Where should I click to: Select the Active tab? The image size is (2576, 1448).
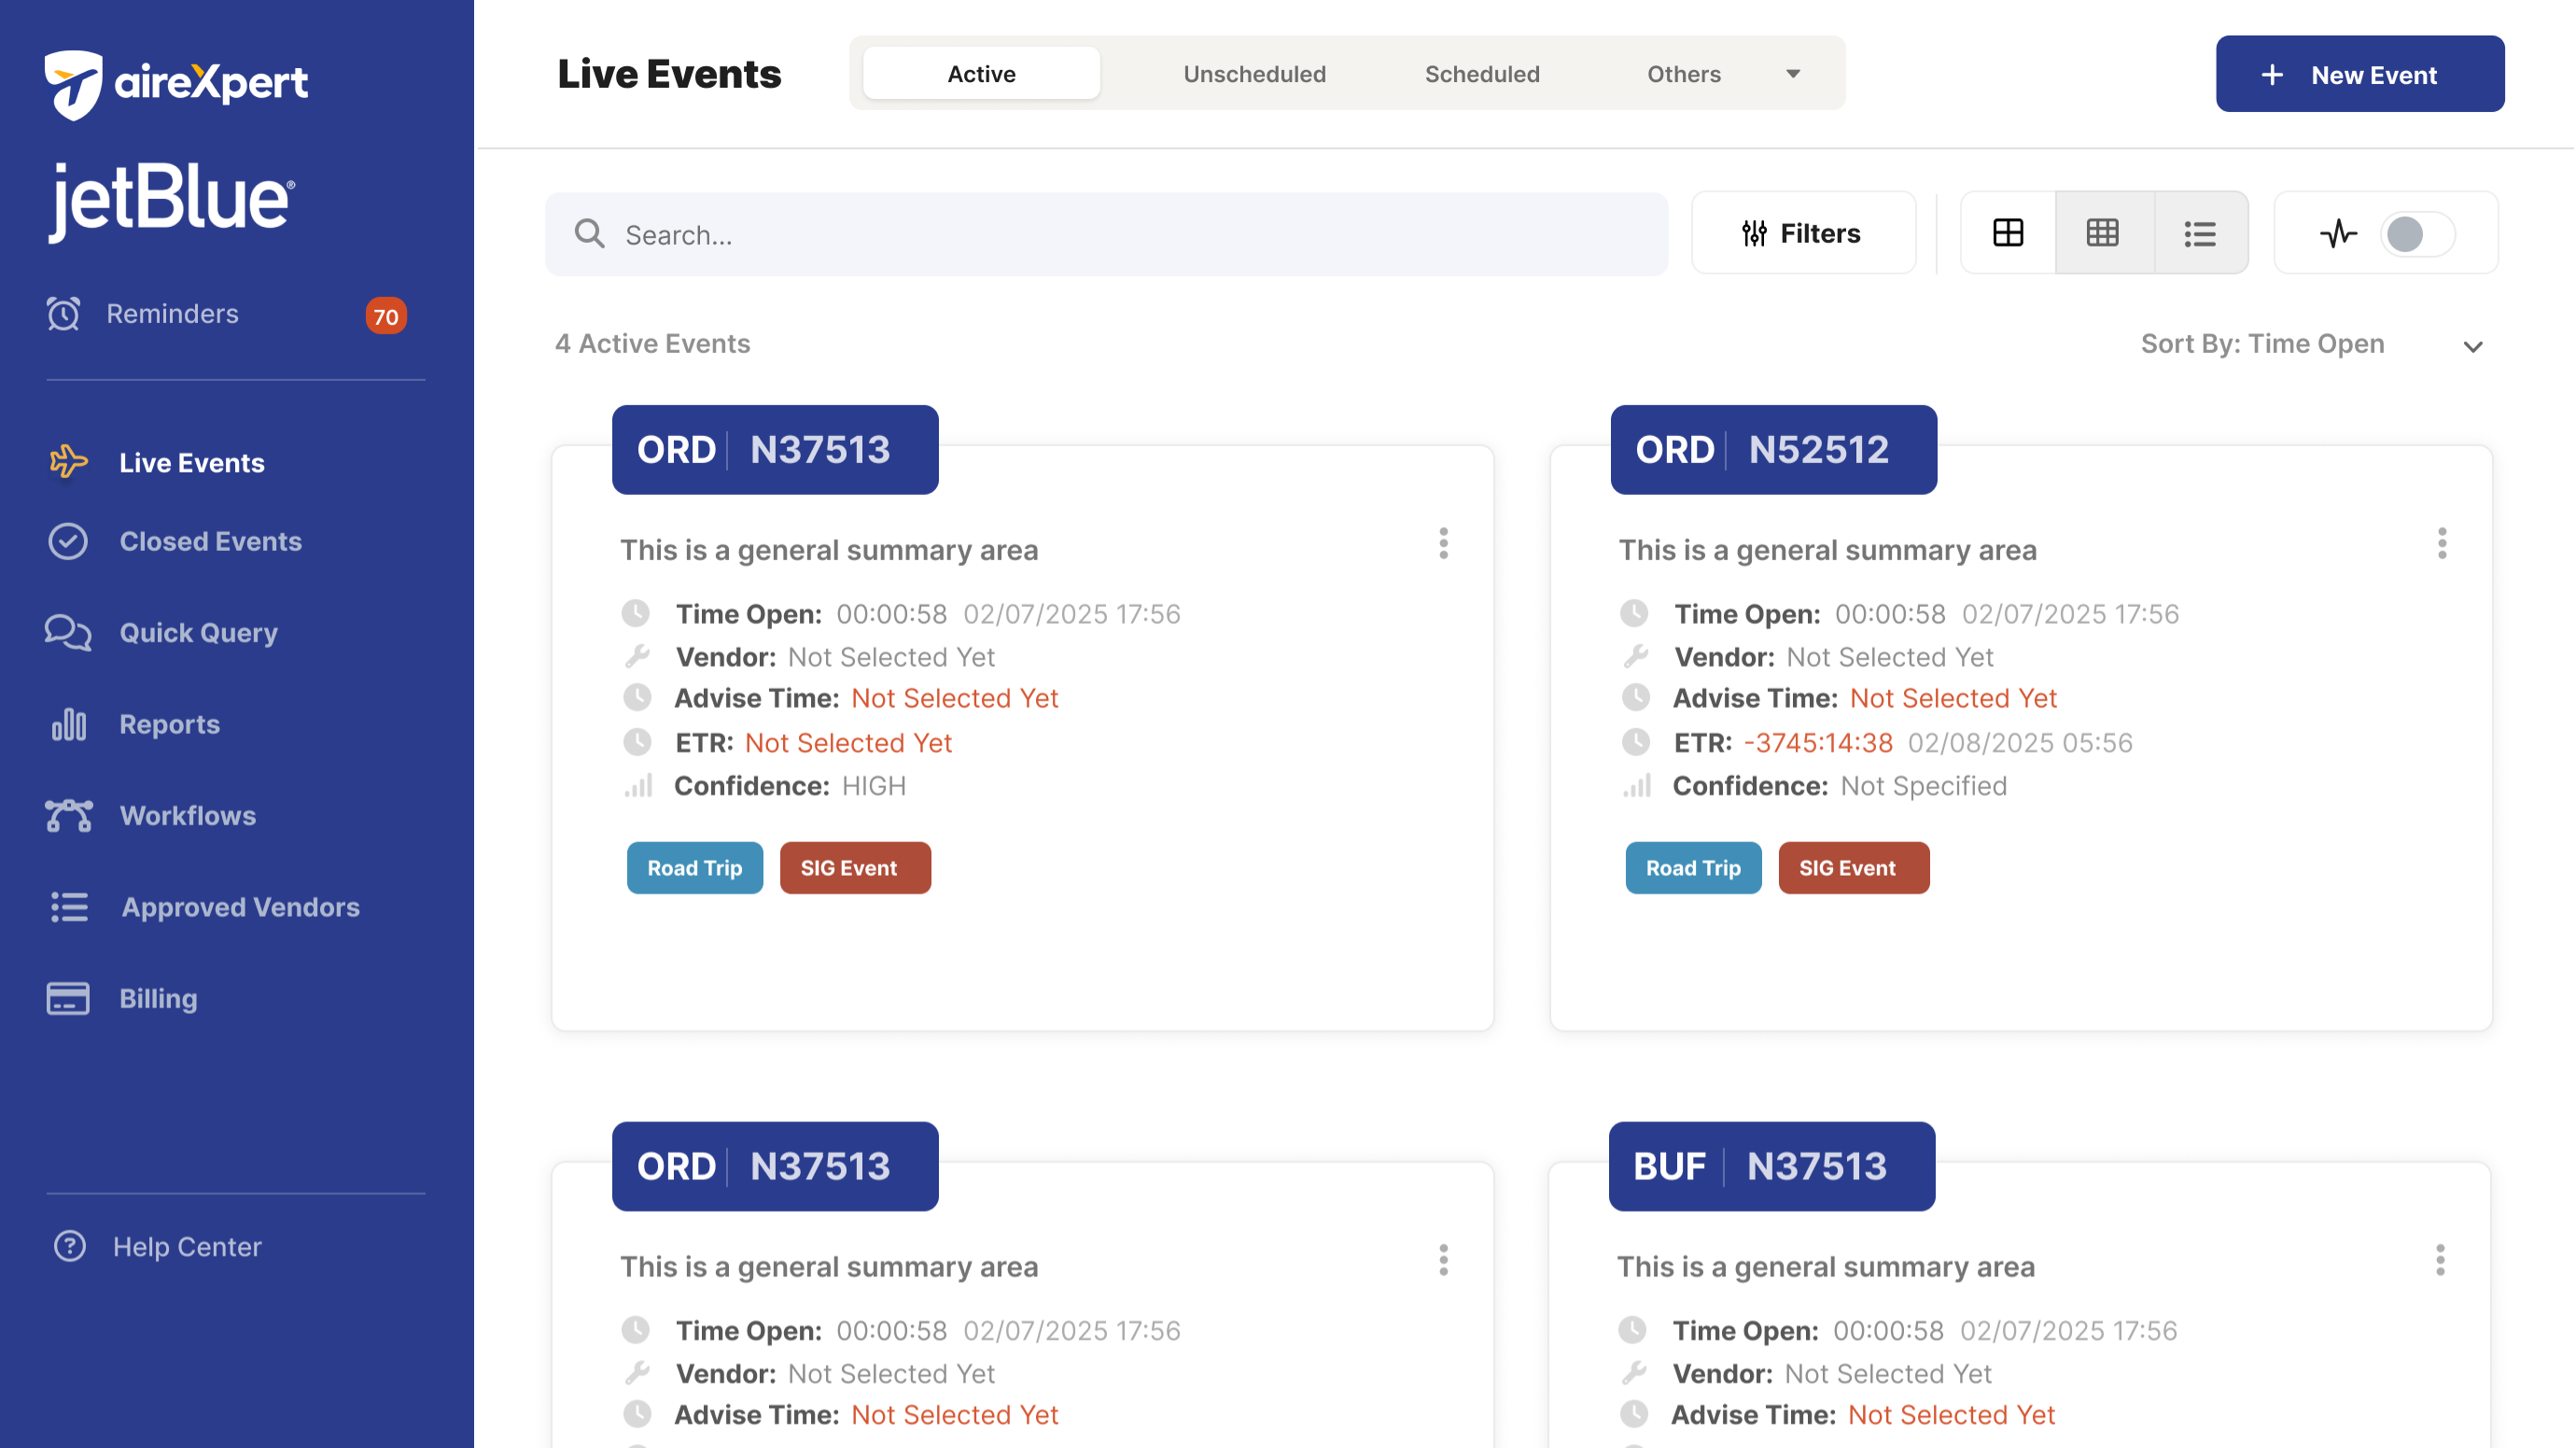tap(981, 73)
